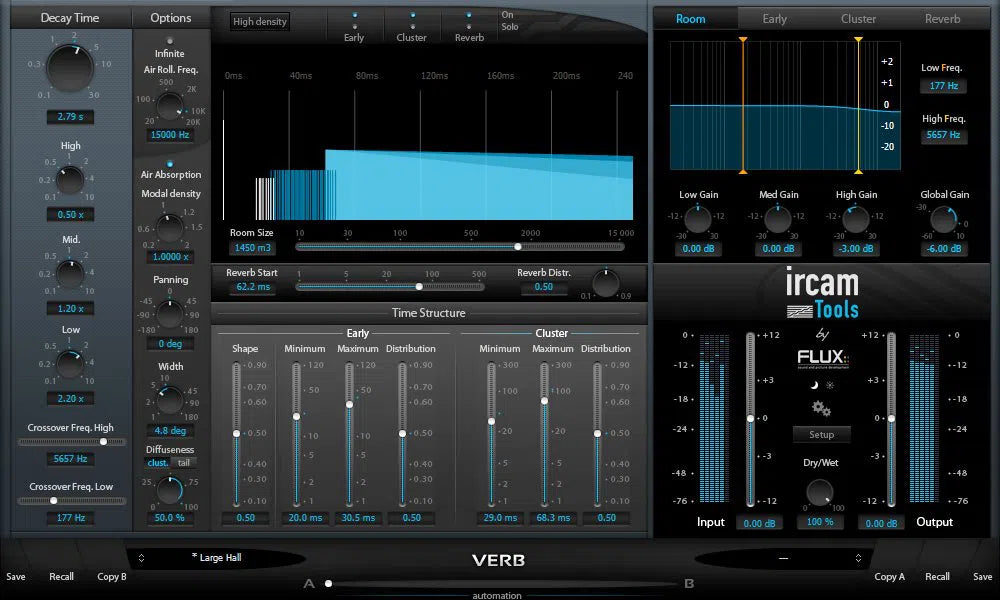Toggle the Cluster section LED
1000x600 pixels.
(413, 15)
